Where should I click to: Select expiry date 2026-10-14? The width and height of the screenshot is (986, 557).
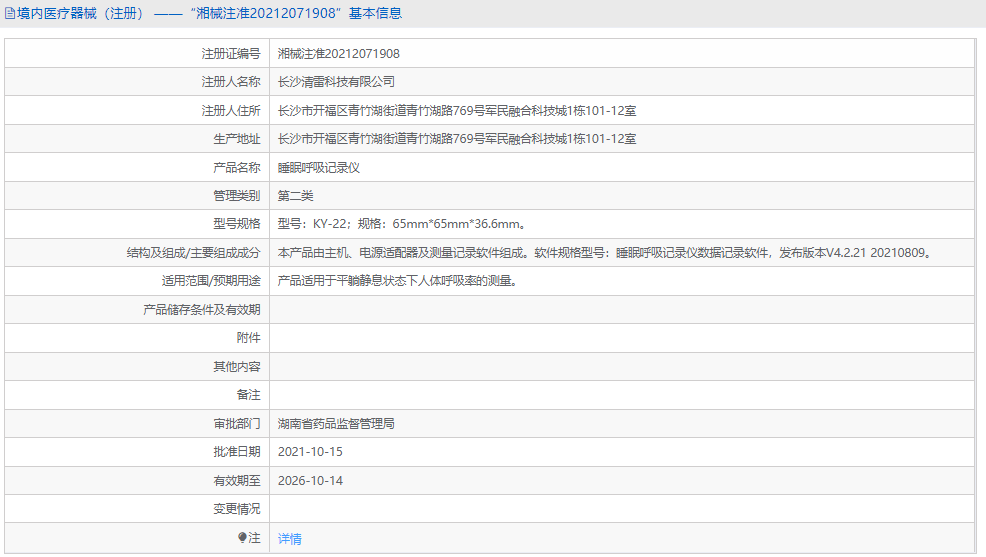[310, 481]
